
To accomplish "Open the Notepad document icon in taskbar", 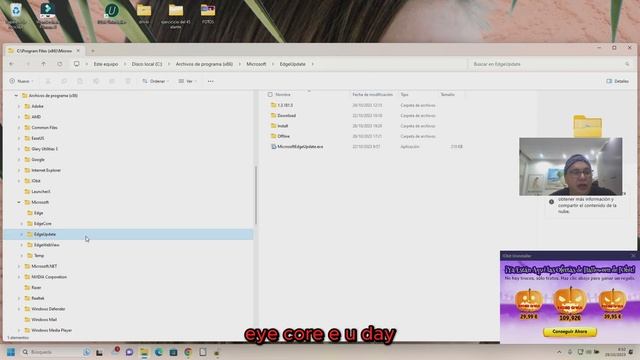I will 203,352.
